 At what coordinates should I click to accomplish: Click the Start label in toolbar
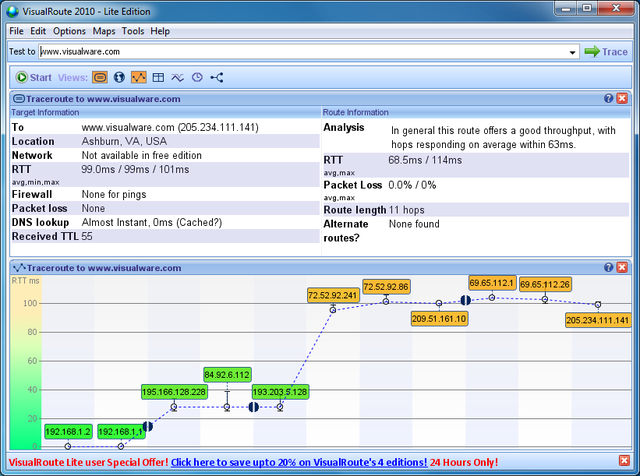[x=41, y=78]
